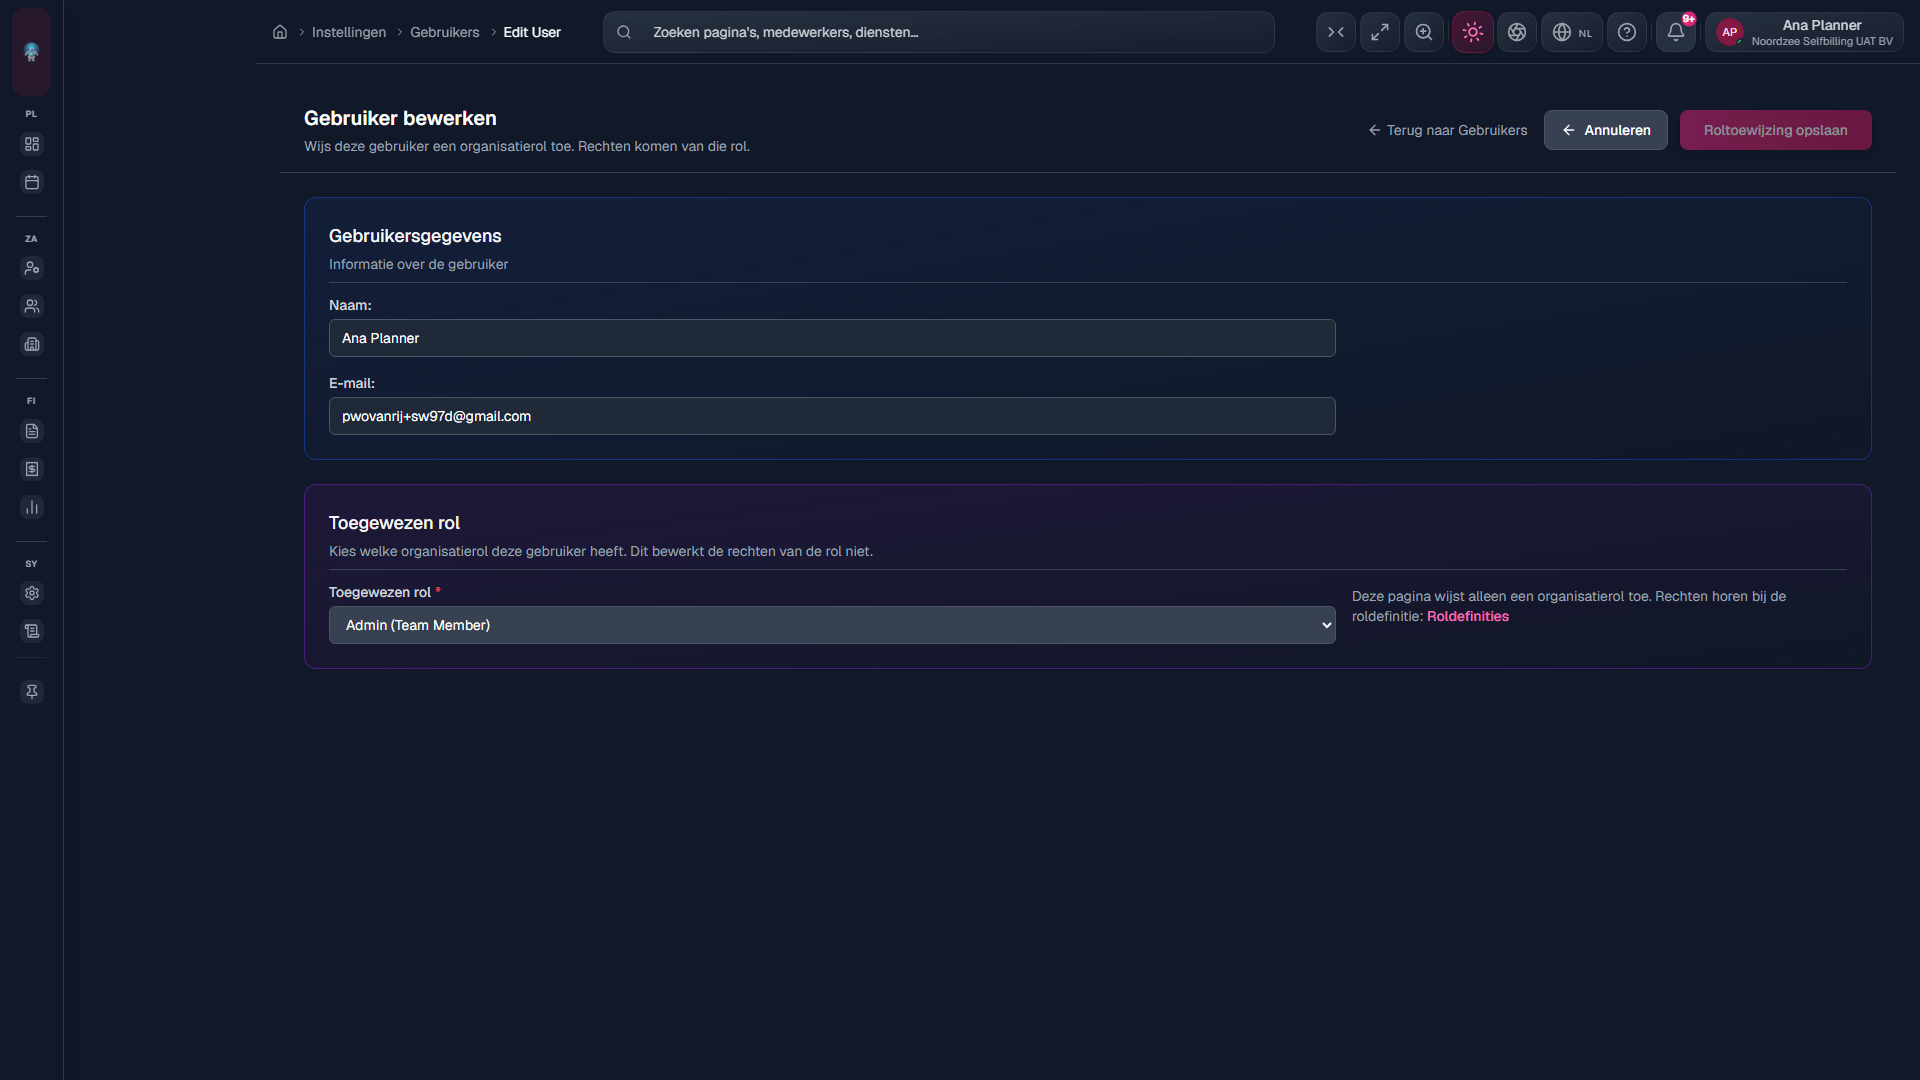Open the people group icon in sidebar

(32, 306)
